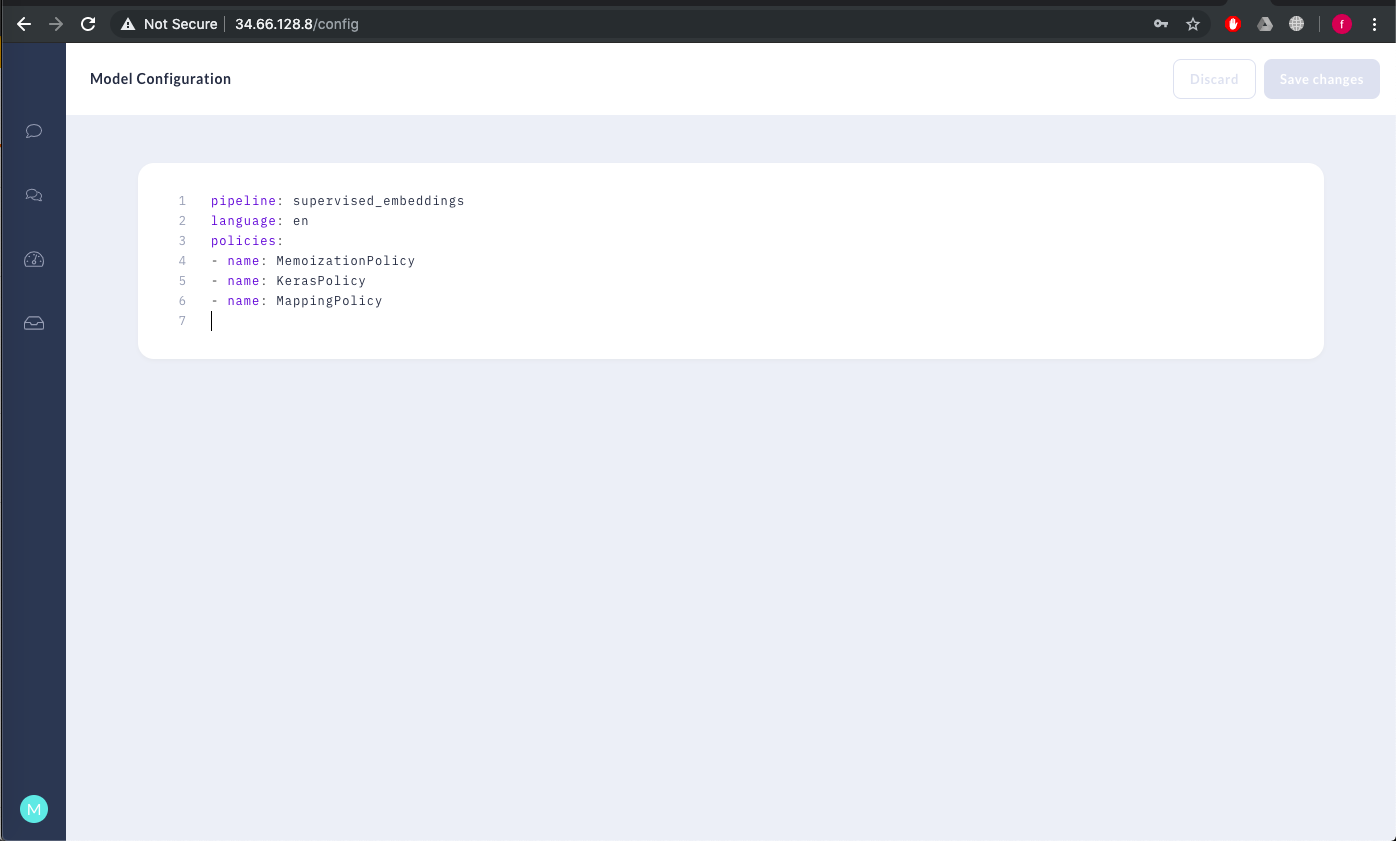Click the Not Secure site warning
1396x841 pixels.
point(169,24)
